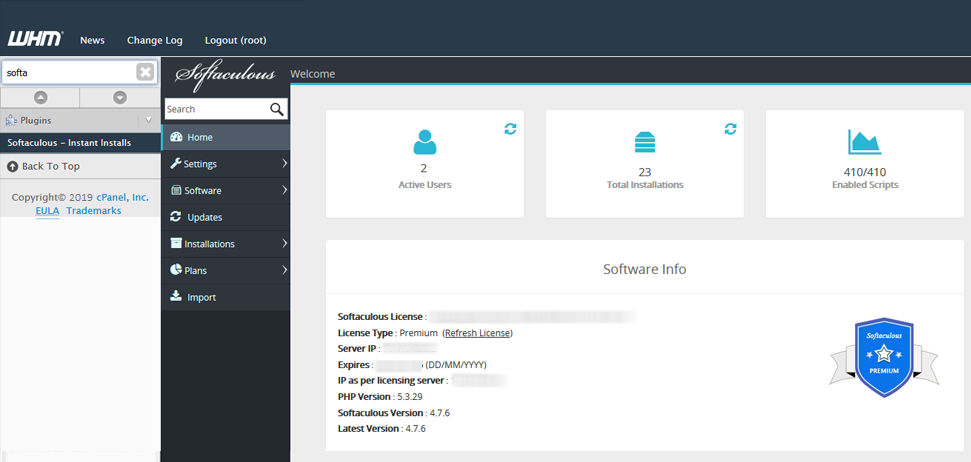The height and width of the screenshot is (462, 971).
Task: Click the magnifier search icon
Action: point(277,109)
